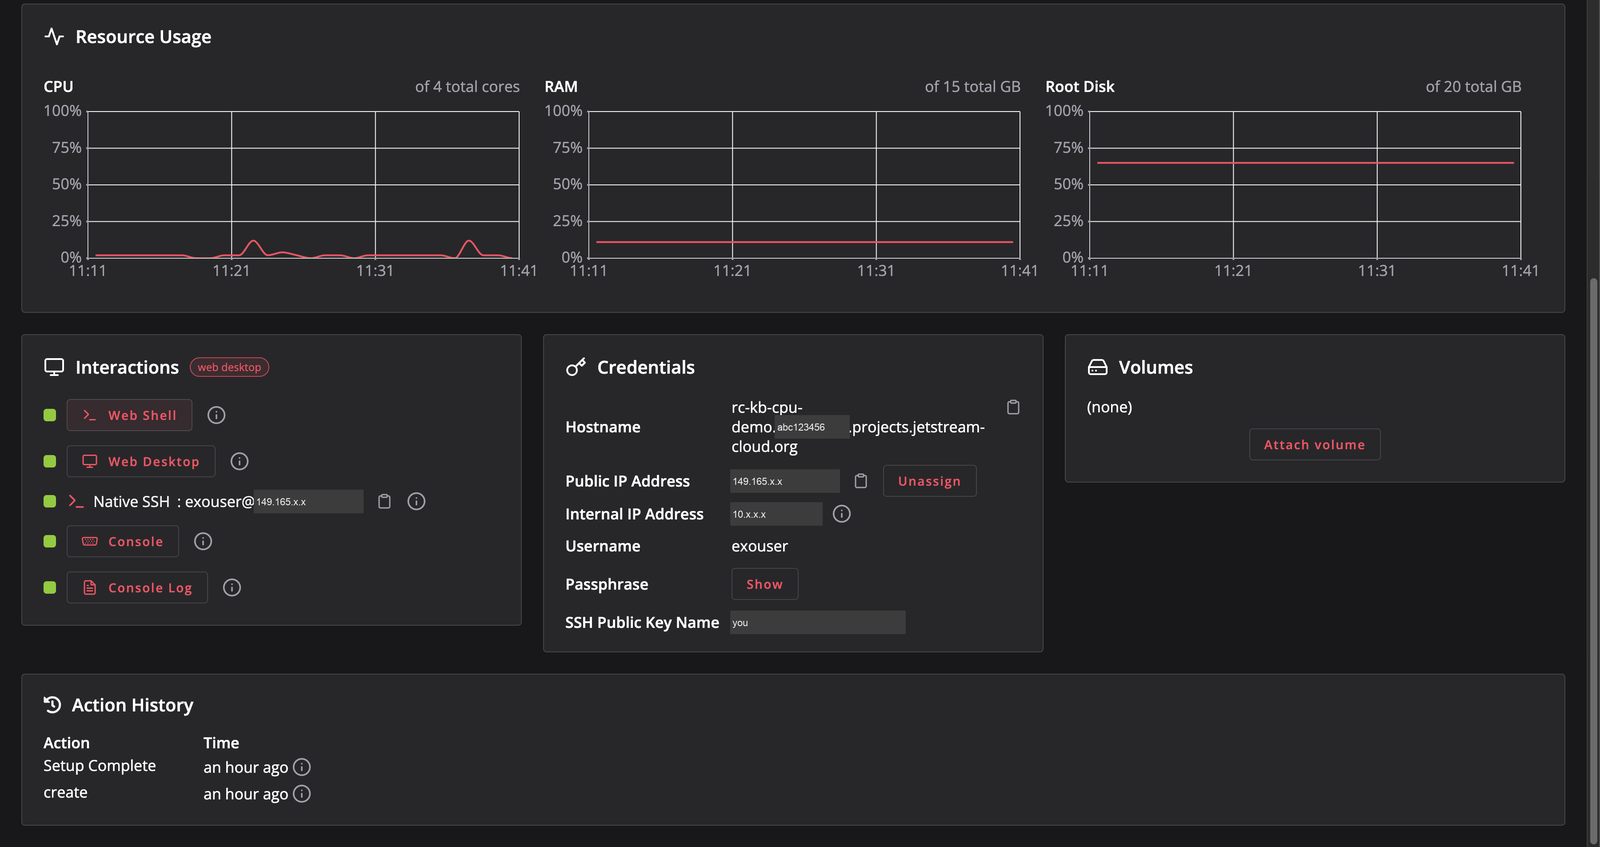1600x847 pixels.
Task: Click the green status indicator for Console Log
Action: [50, 587]
